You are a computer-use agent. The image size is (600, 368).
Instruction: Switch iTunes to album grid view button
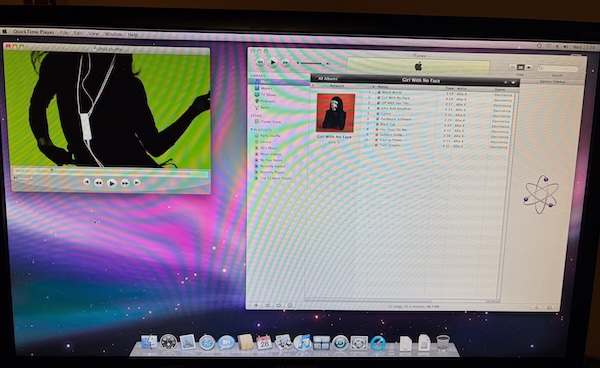click(520, 67)
